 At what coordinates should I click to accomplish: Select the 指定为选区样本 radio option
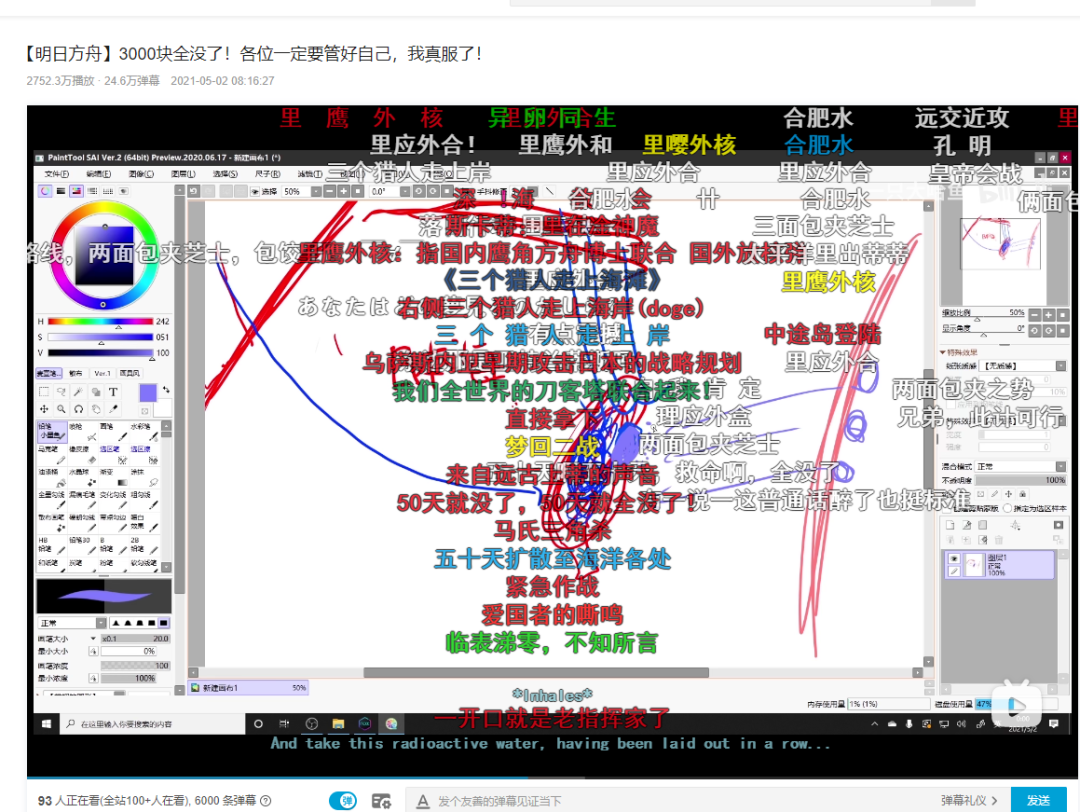[x=1008, y=508]
